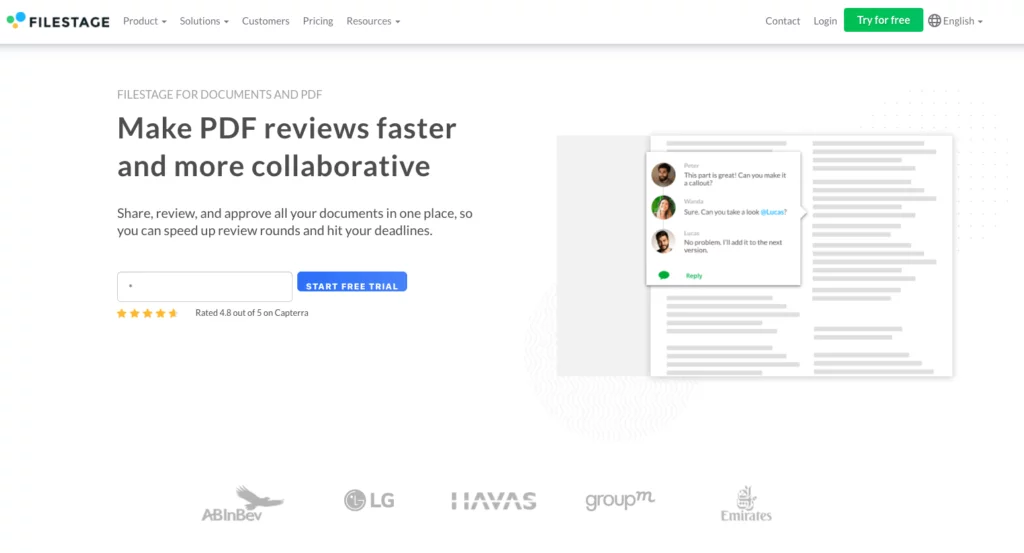Click Lucas's profile photo in comments
This screenshot has width=1024, height=553.
[x=663, y=241]
